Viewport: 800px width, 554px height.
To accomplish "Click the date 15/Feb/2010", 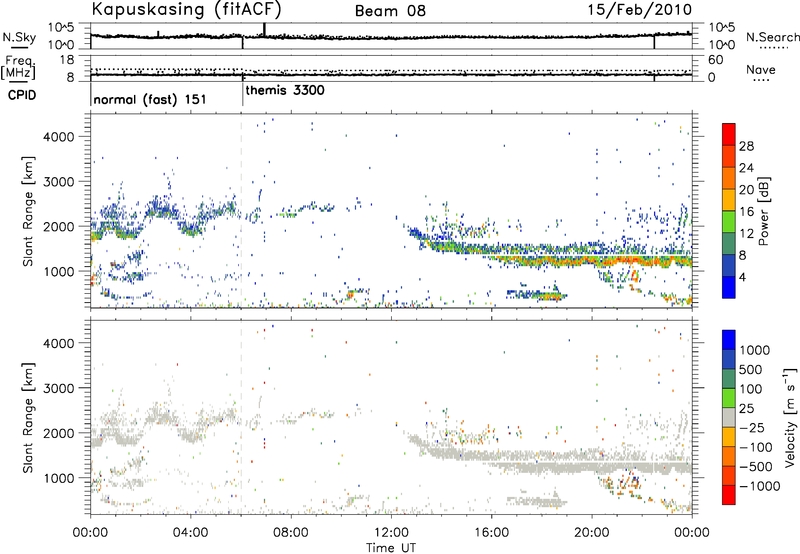I will coord(640,10).
